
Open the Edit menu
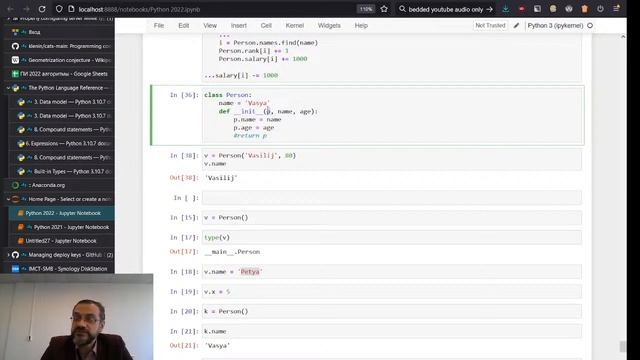(184, 25)
